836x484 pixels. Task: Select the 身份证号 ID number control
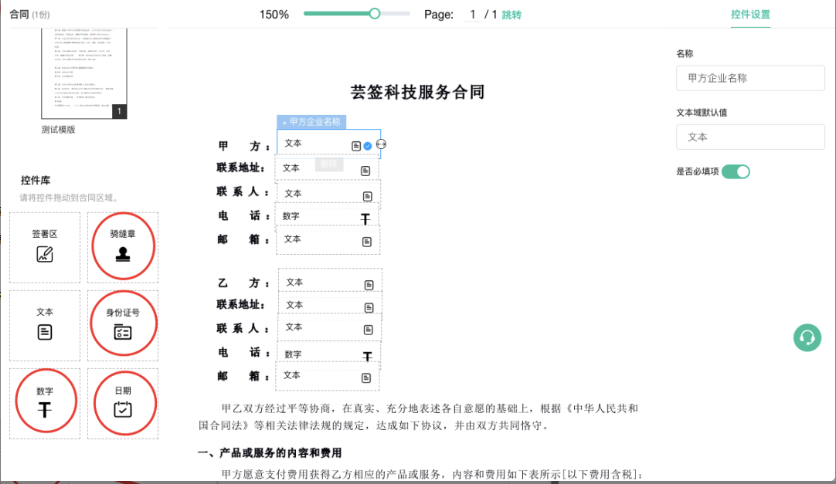[123, 325]
